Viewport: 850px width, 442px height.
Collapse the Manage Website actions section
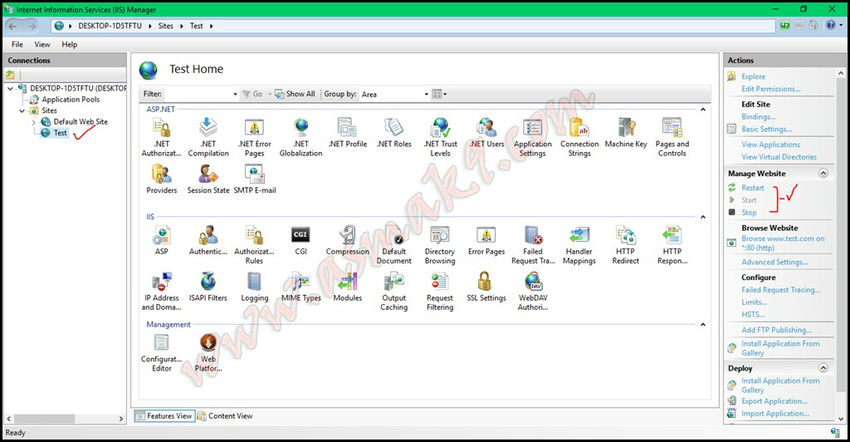pos(823,174)
